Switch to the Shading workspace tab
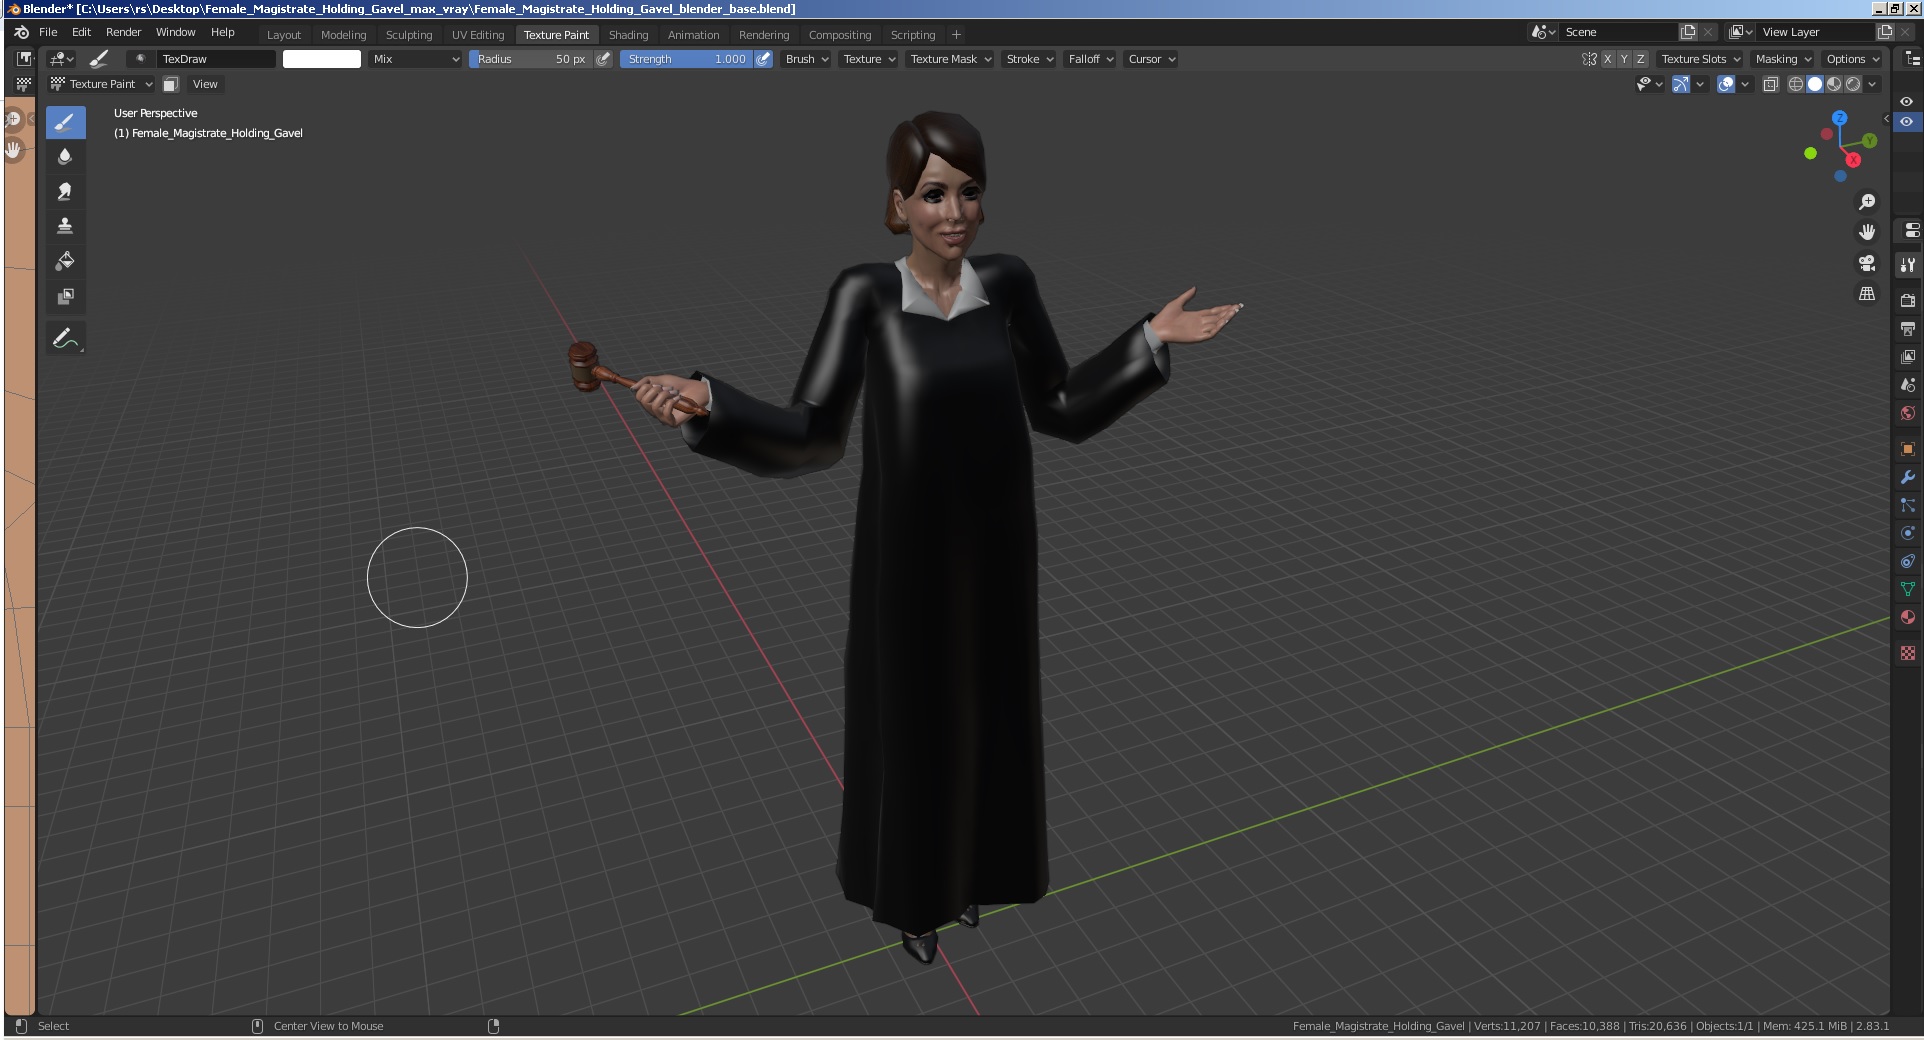The width and height of the screenshot is (1924, 1040). (628, 35)
